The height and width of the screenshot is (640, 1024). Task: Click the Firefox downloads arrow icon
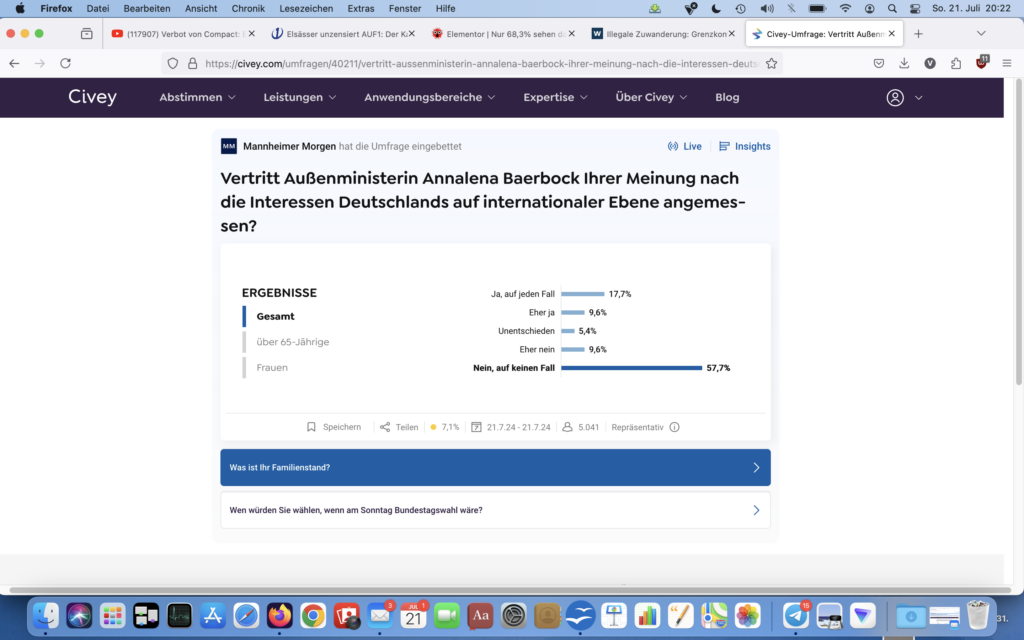tap(904, 63)
